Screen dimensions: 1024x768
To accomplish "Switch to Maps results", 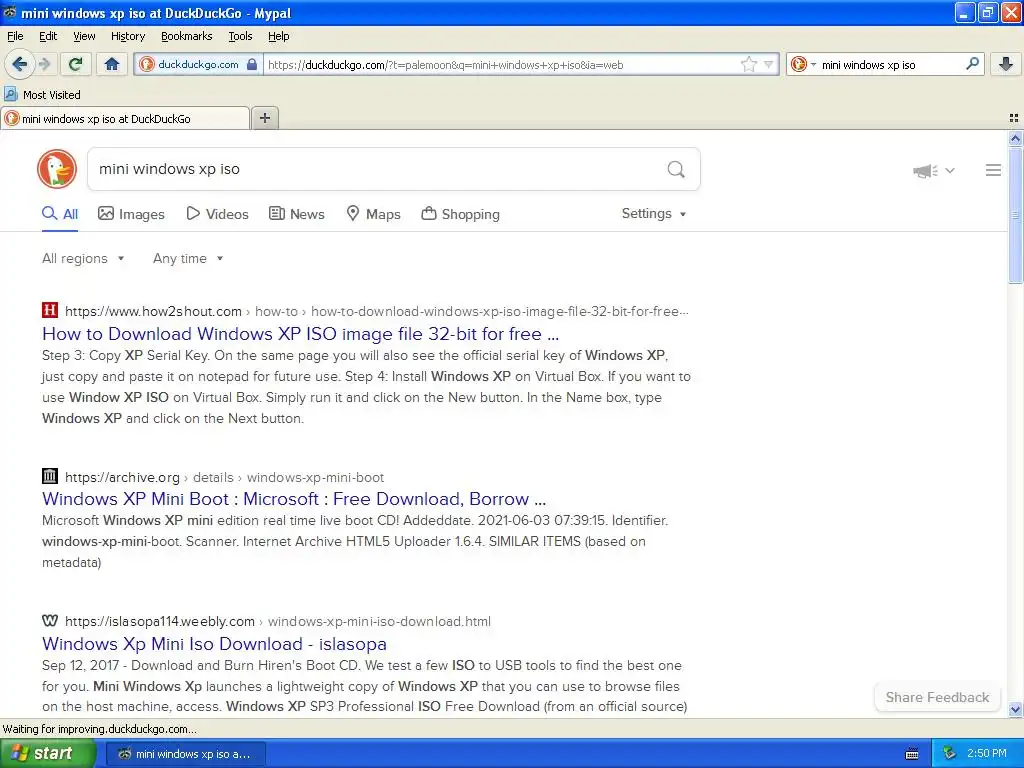I will click(x=373, y=214).
